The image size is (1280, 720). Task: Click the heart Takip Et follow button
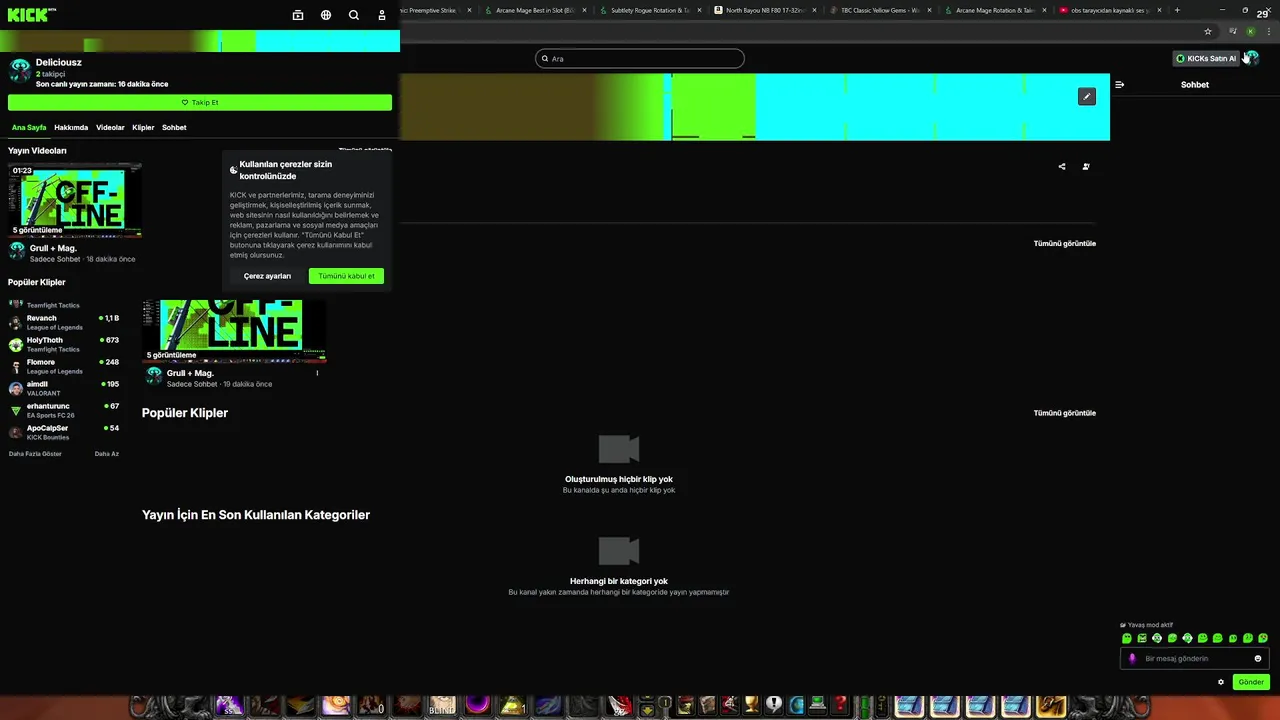[200, 102]
